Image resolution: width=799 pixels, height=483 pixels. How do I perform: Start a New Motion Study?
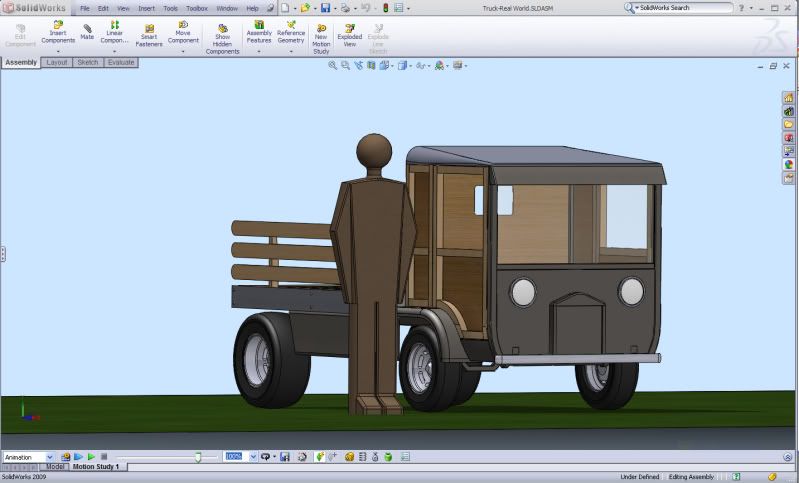[x=321, y=37]
